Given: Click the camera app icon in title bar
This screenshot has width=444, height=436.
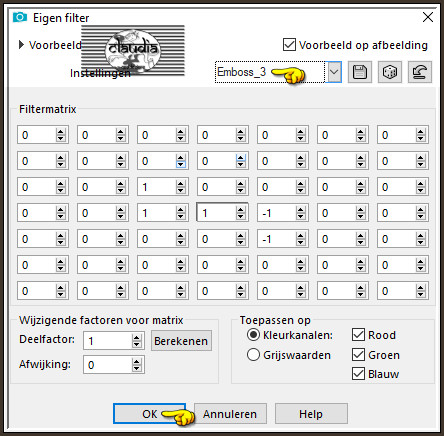Looking at the screenshot, I should tap(20, 17).
